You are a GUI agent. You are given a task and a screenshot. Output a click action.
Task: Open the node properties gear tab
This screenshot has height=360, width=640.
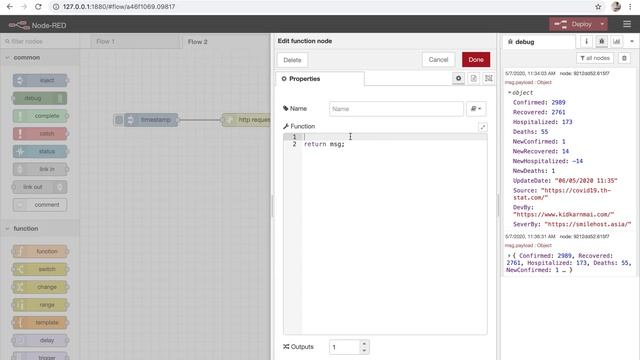pos(458,78)
